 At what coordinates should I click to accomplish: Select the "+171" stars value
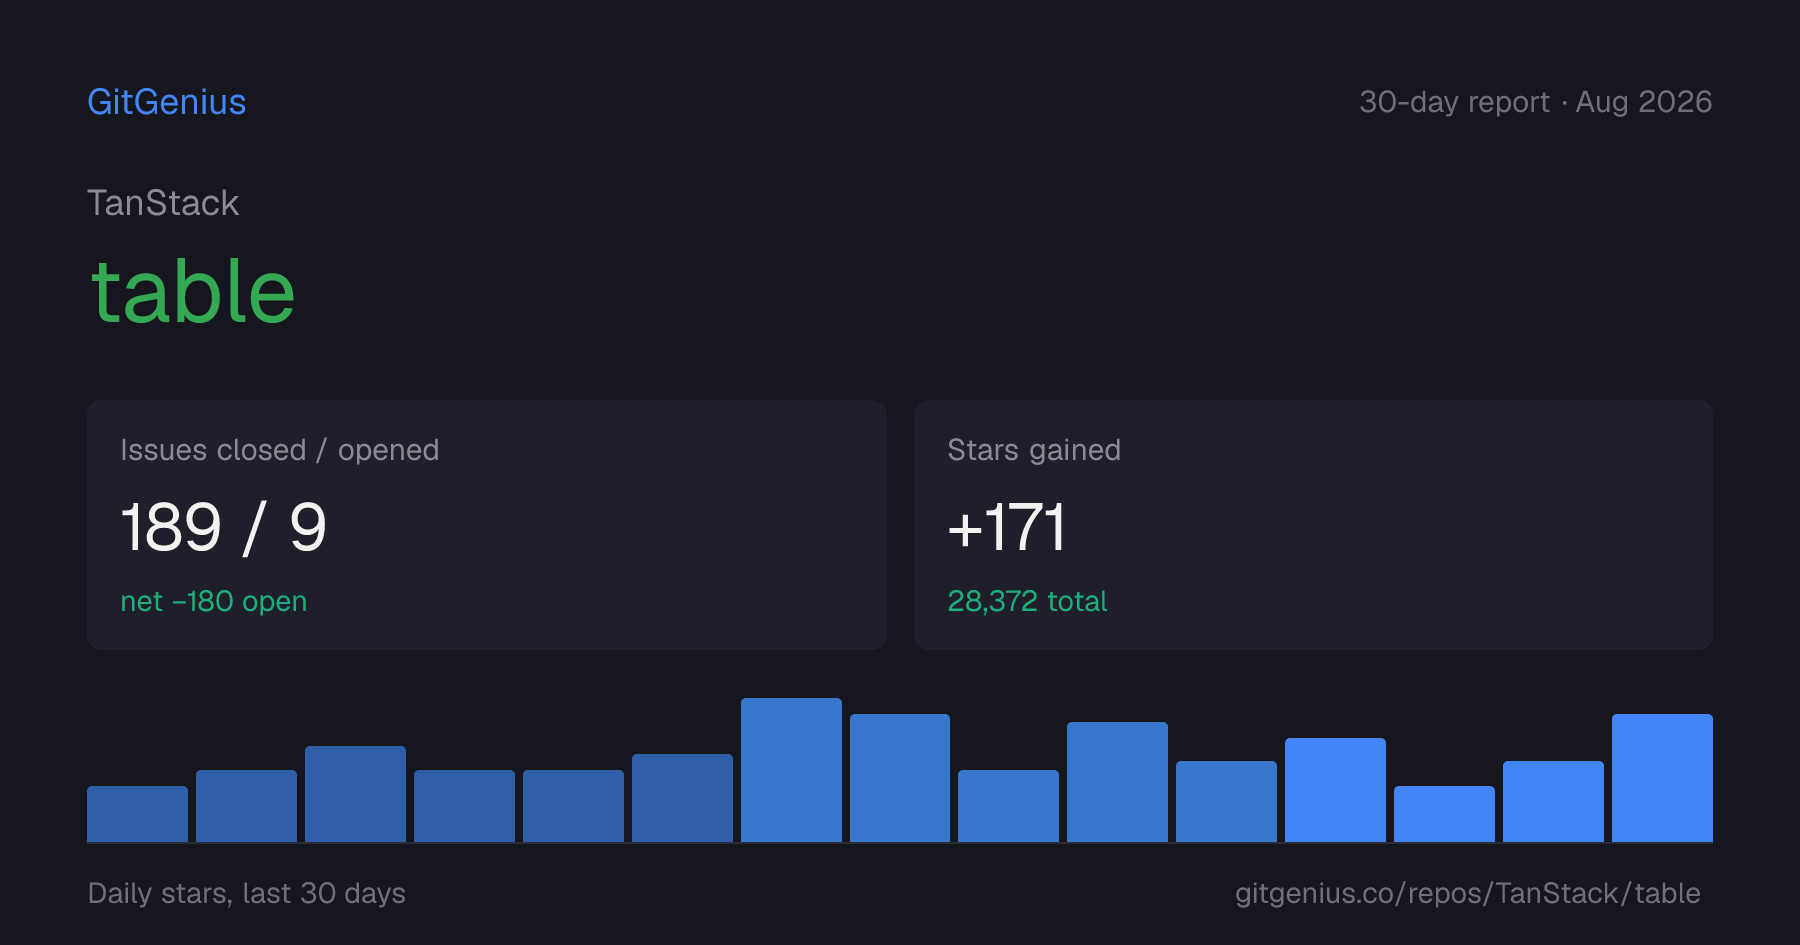click(1007, 527)
